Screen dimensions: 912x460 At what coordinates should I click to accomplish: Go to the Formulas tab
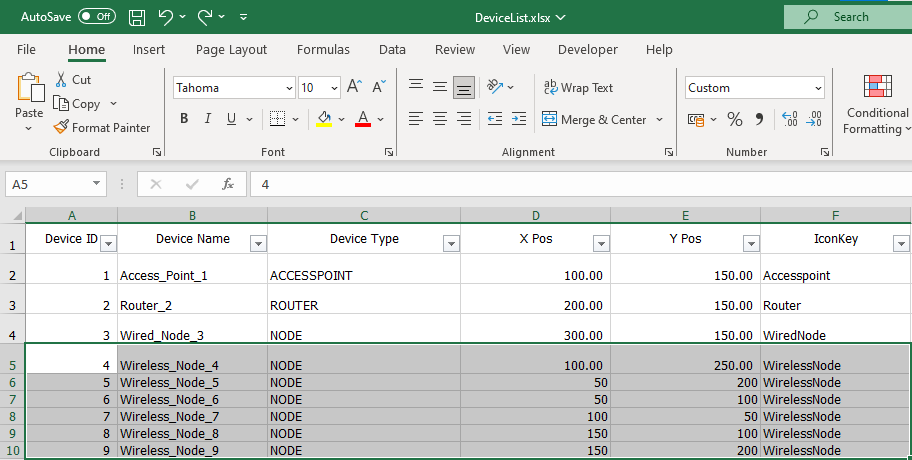[x=323, y=49]
